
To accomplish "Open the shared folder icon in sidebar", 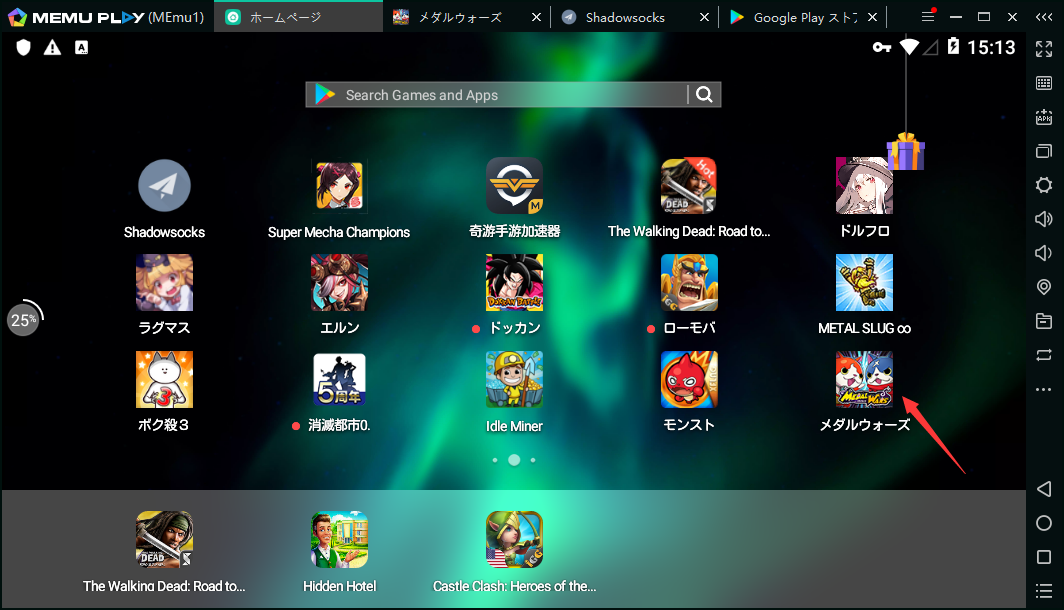I will [1044, 321].
